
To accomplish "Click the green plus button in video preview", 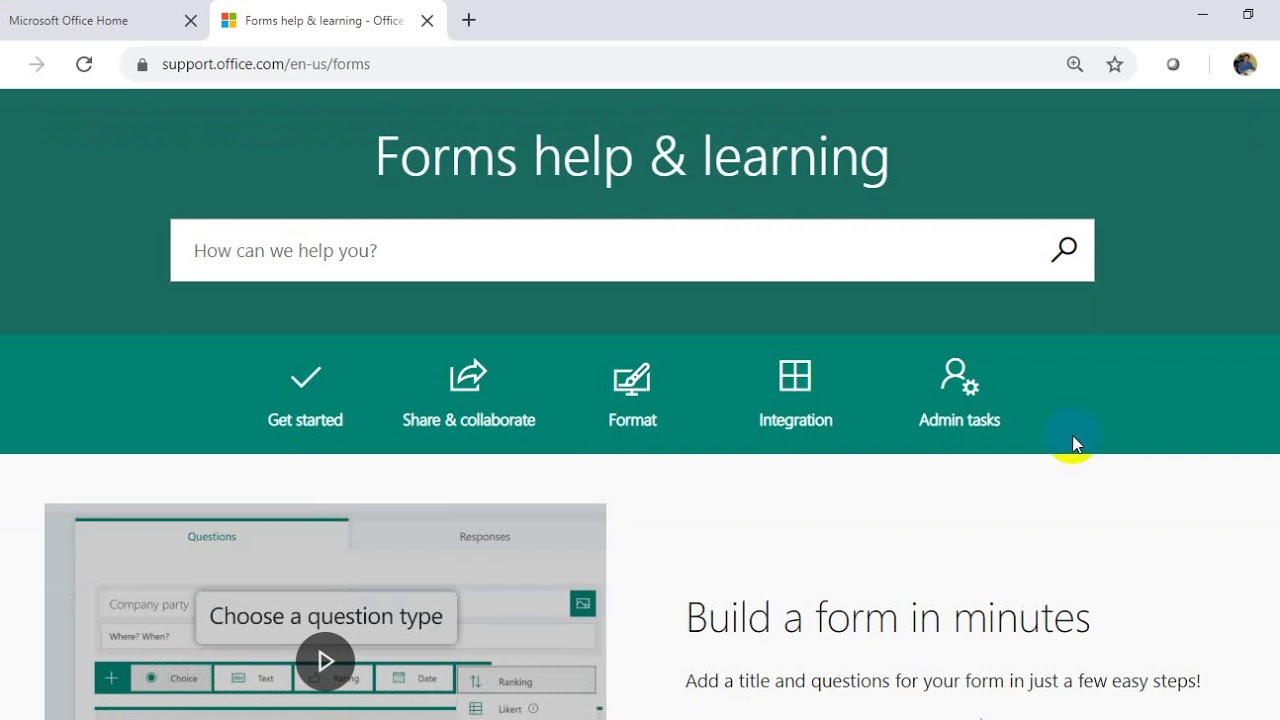I will [x=112, y=678].
